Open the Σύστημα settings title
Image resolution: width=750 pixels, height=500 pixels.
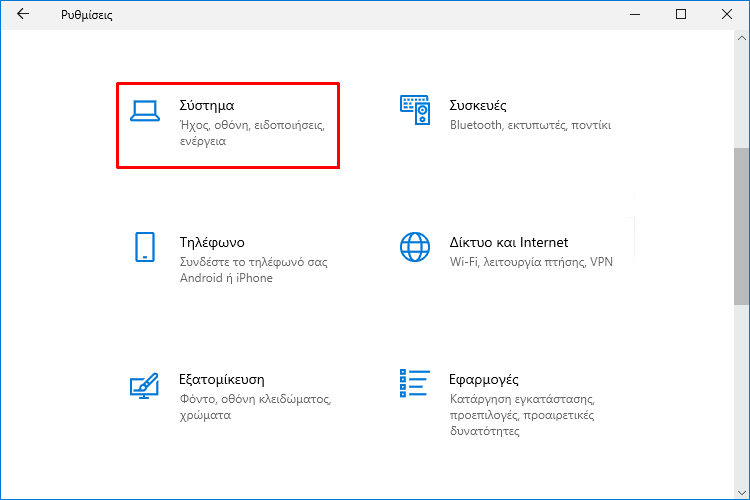207,105
